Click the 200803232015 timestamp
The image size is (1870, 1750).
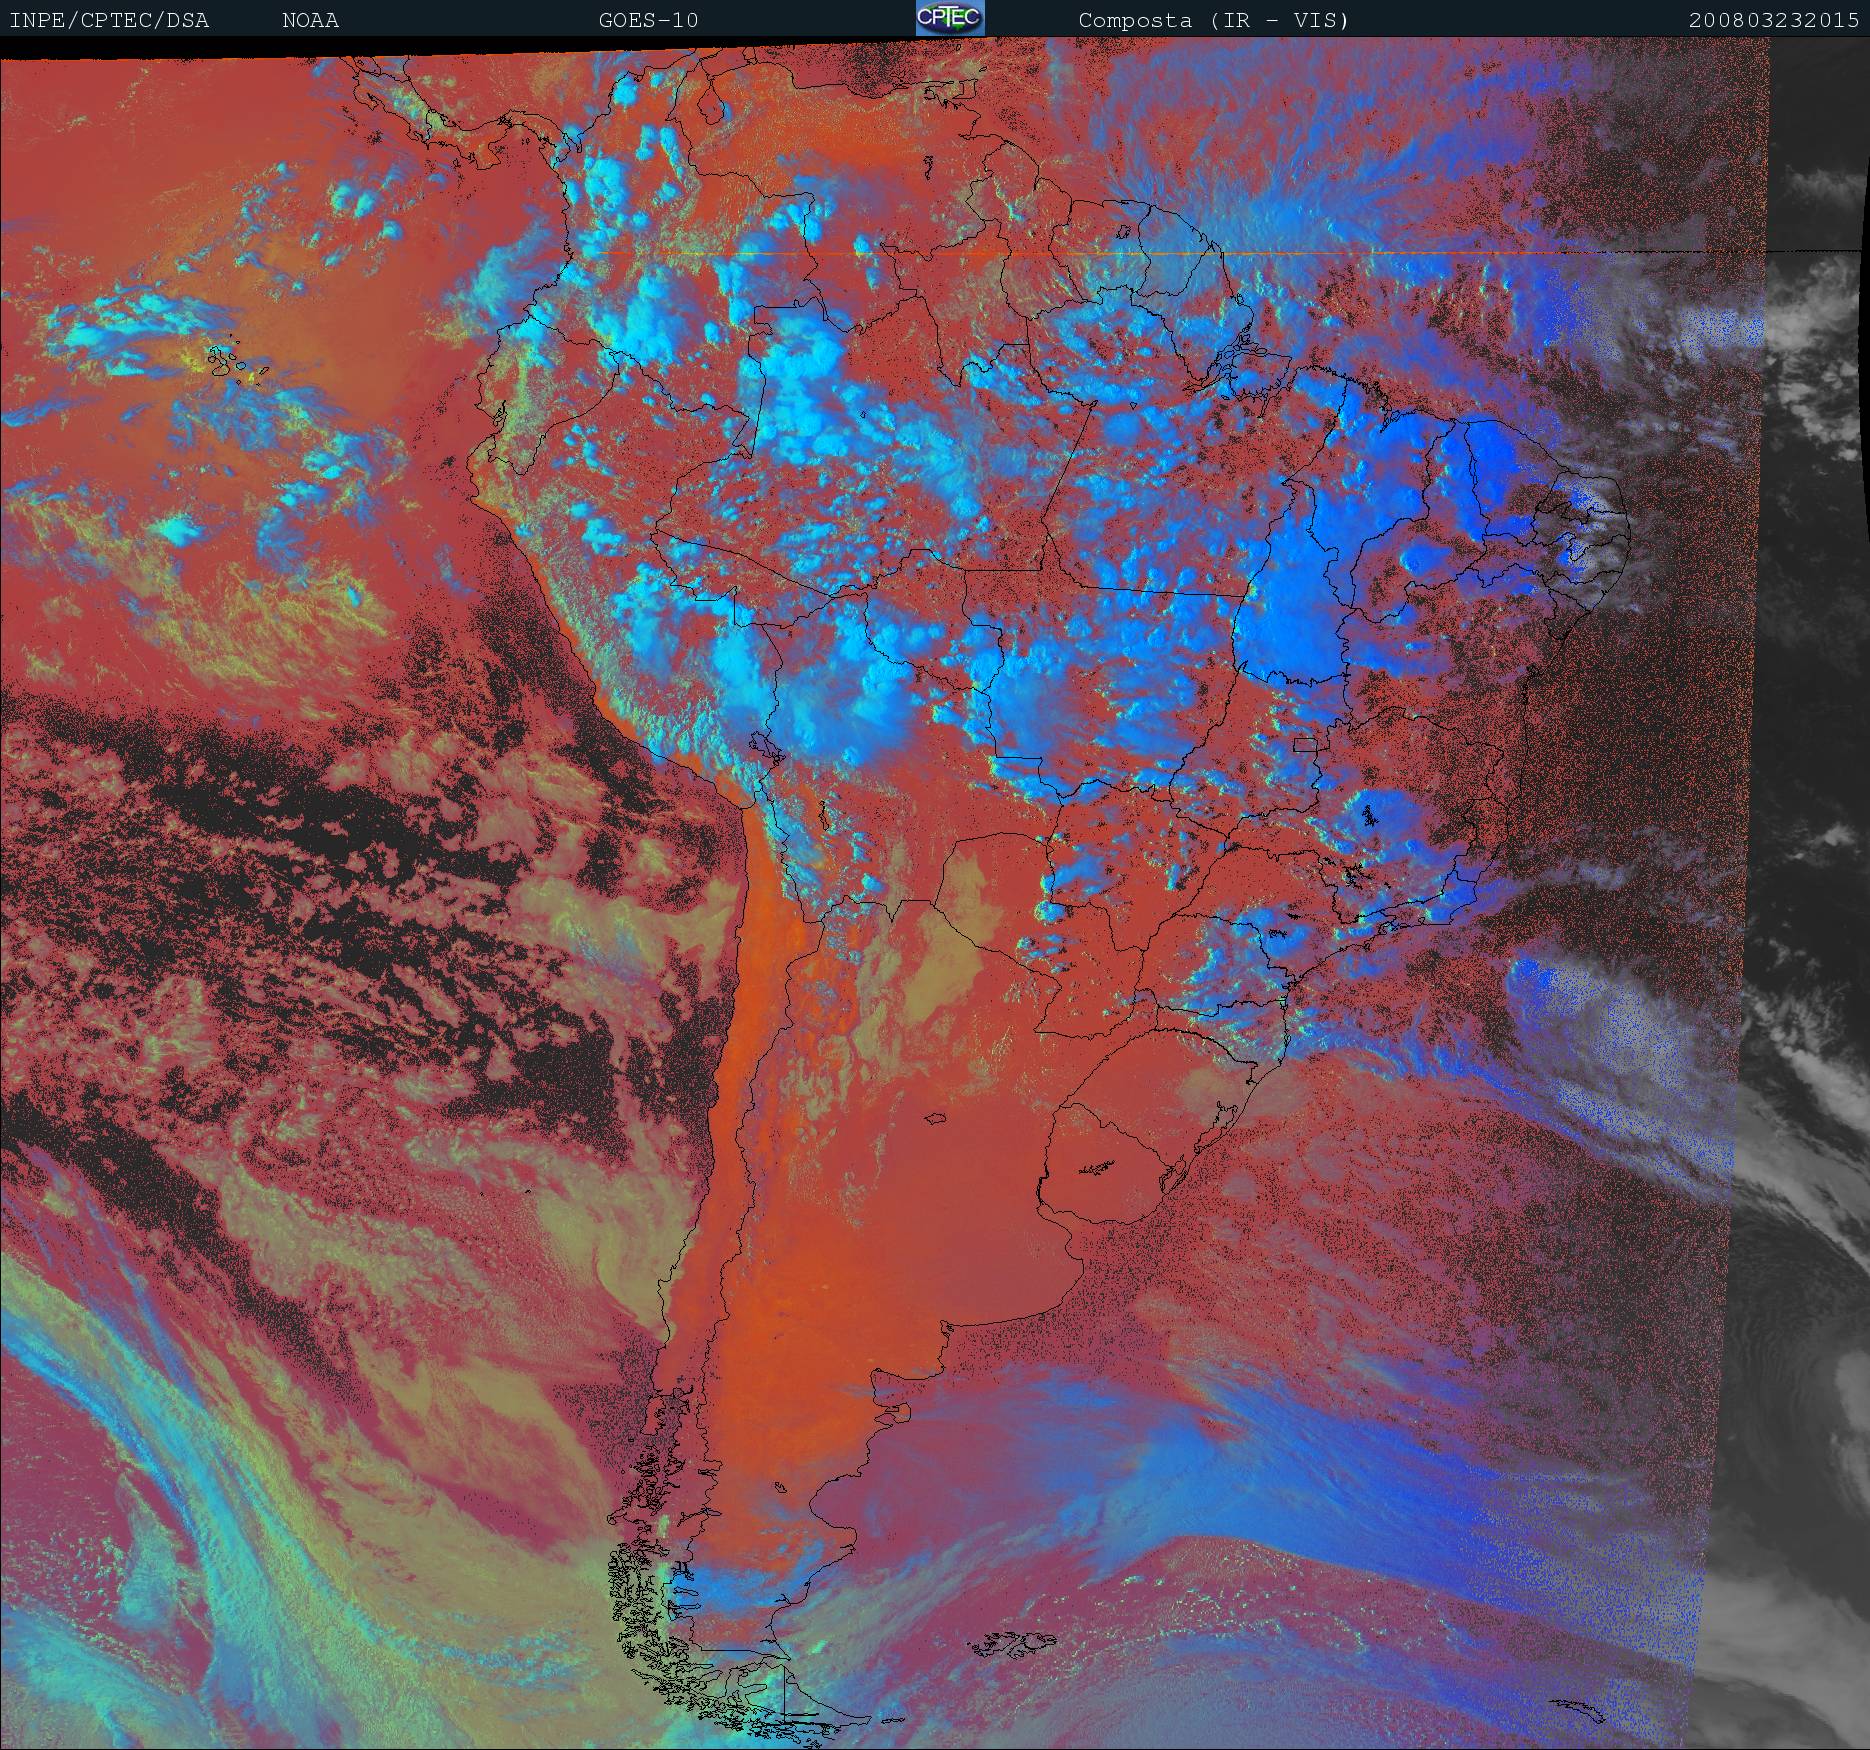pyautogui.click(x=1774, y=20)
